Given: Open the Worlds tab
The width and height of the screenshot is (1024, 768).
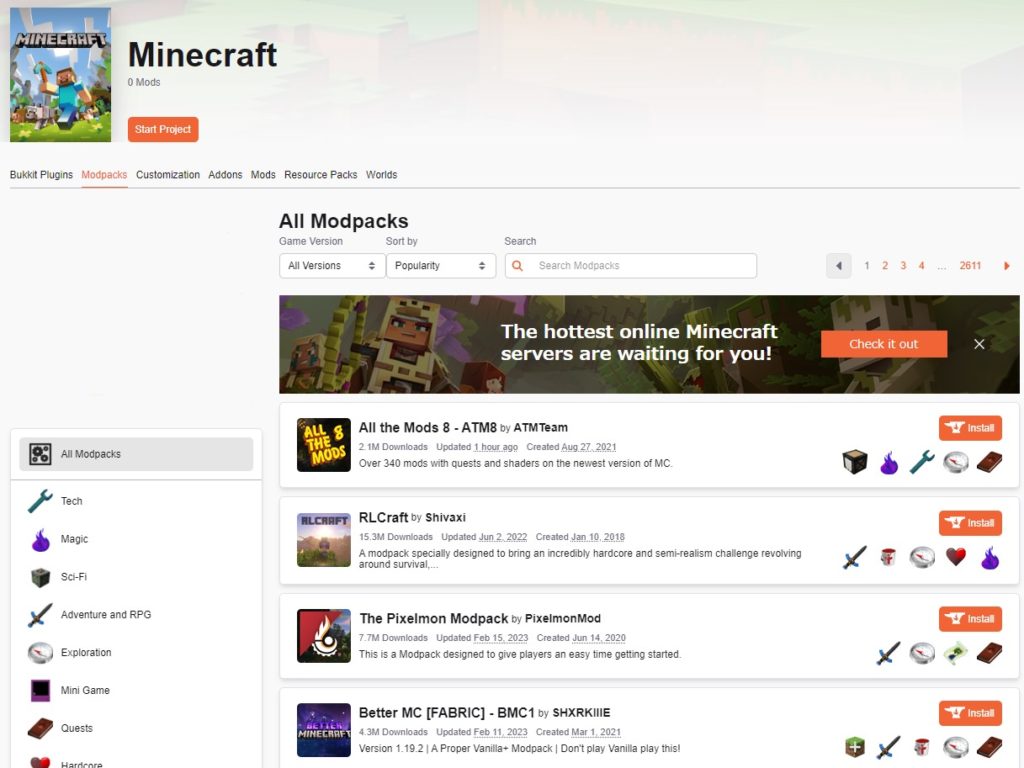Looking at the screenshot, I should (x=381, y=175).
